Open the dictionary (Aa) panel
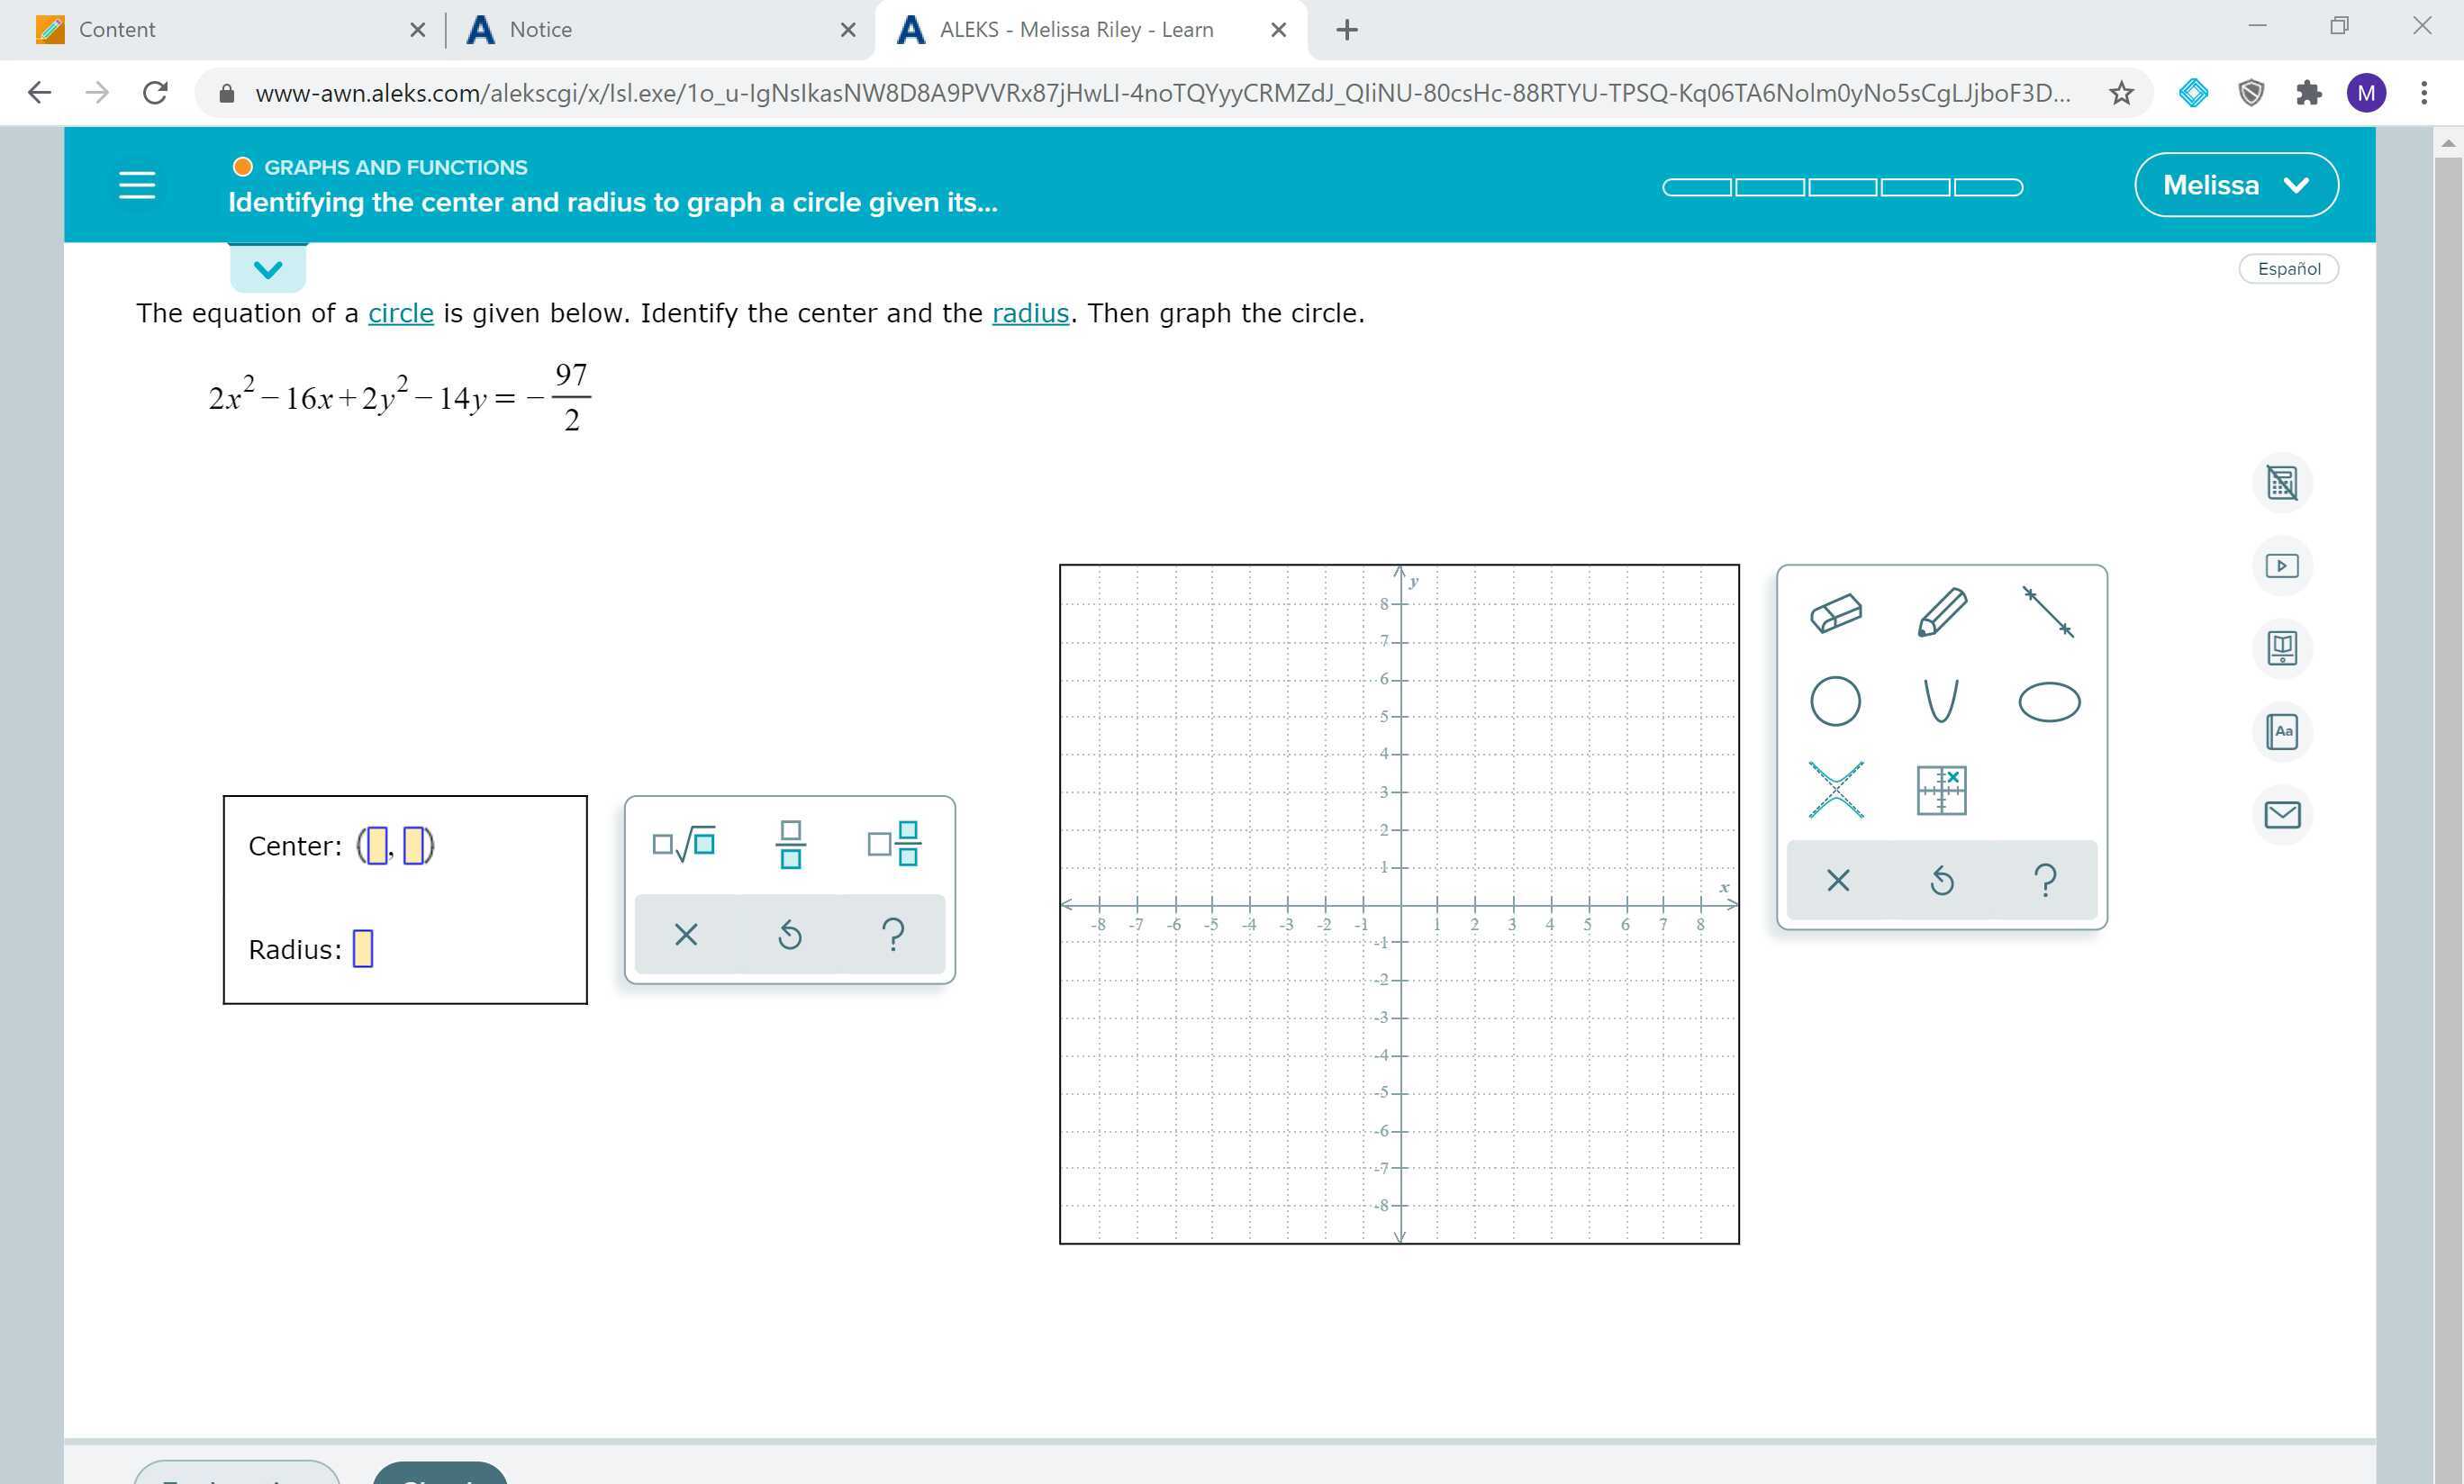 [2283, 731]
